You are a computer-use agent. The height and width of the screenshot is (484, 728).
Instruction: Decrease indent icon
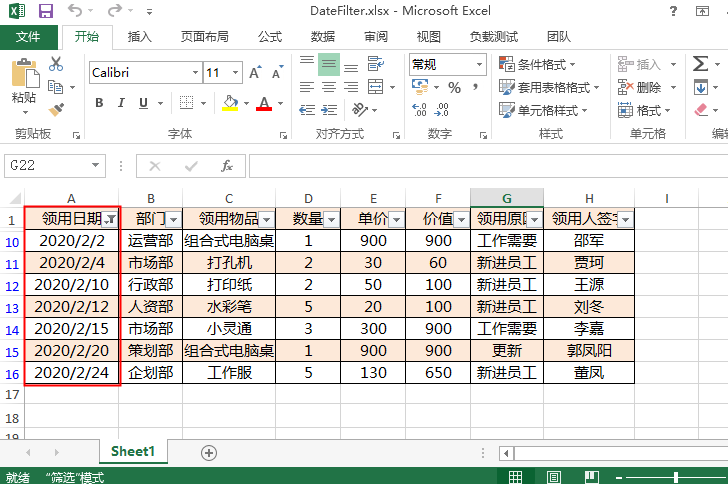(x=307, y=110)
